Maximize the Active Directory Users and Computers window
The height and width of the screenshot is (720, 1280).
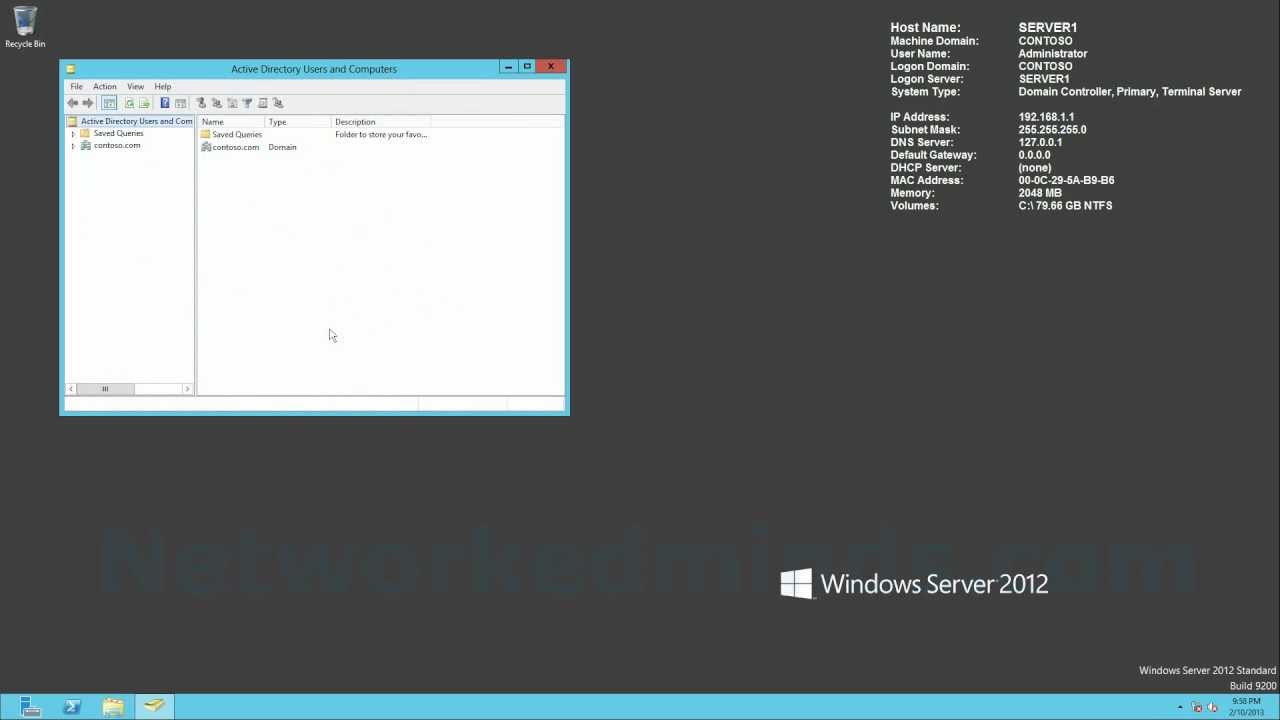click(527, 67)
